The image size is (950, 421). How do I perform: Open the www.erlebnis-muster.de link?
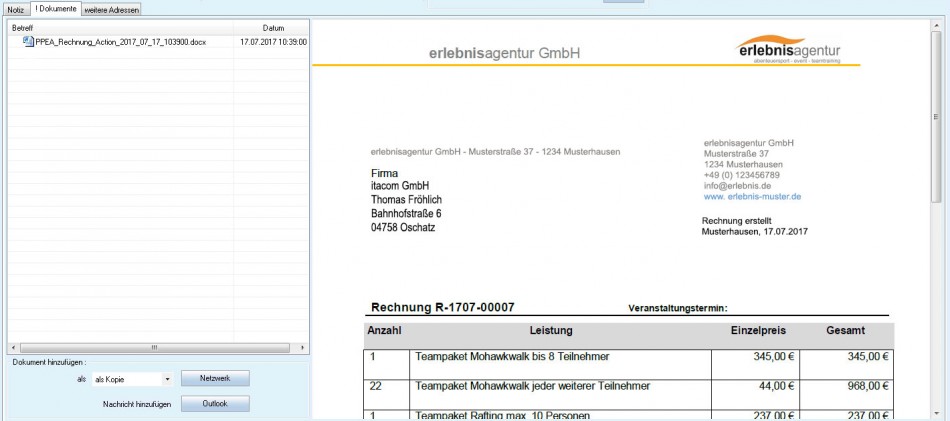click(x=752, y=197)
